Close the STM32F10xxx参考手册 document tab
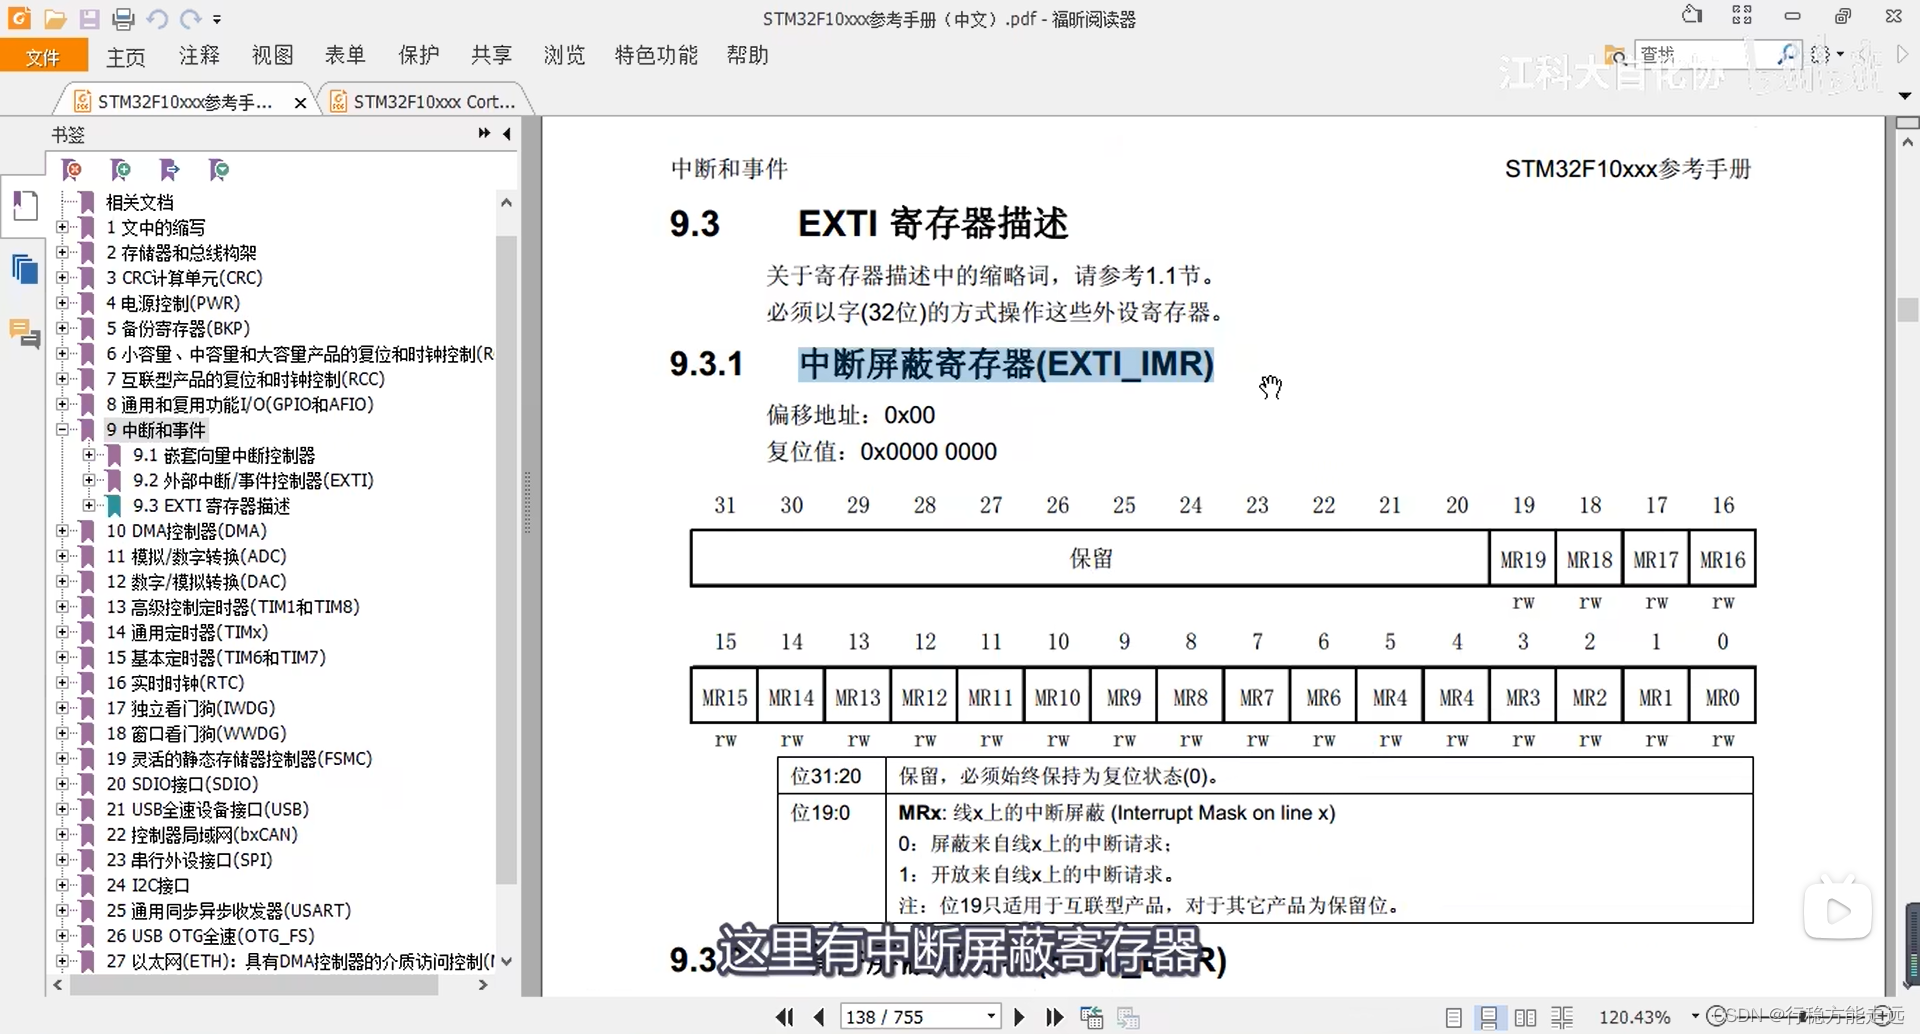Image resolution: width=1920 pixels, height=1034 pixels. (300, 102)
